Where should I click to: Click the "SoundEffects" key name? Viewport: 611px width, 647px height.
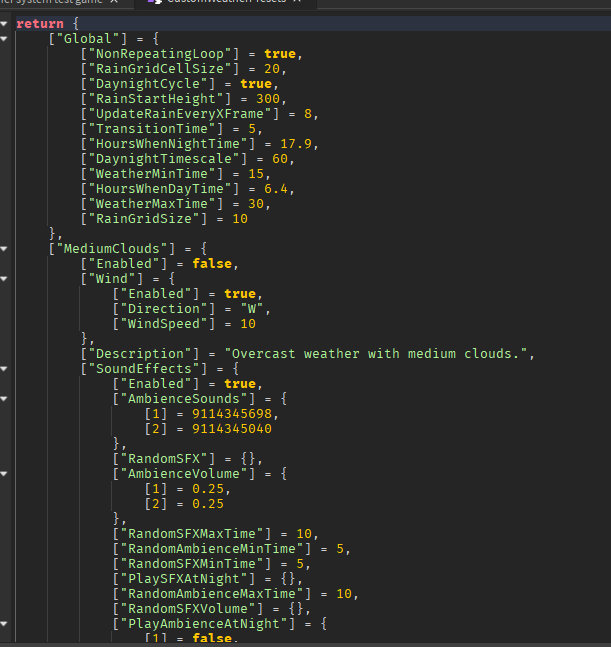coord(144,369)
